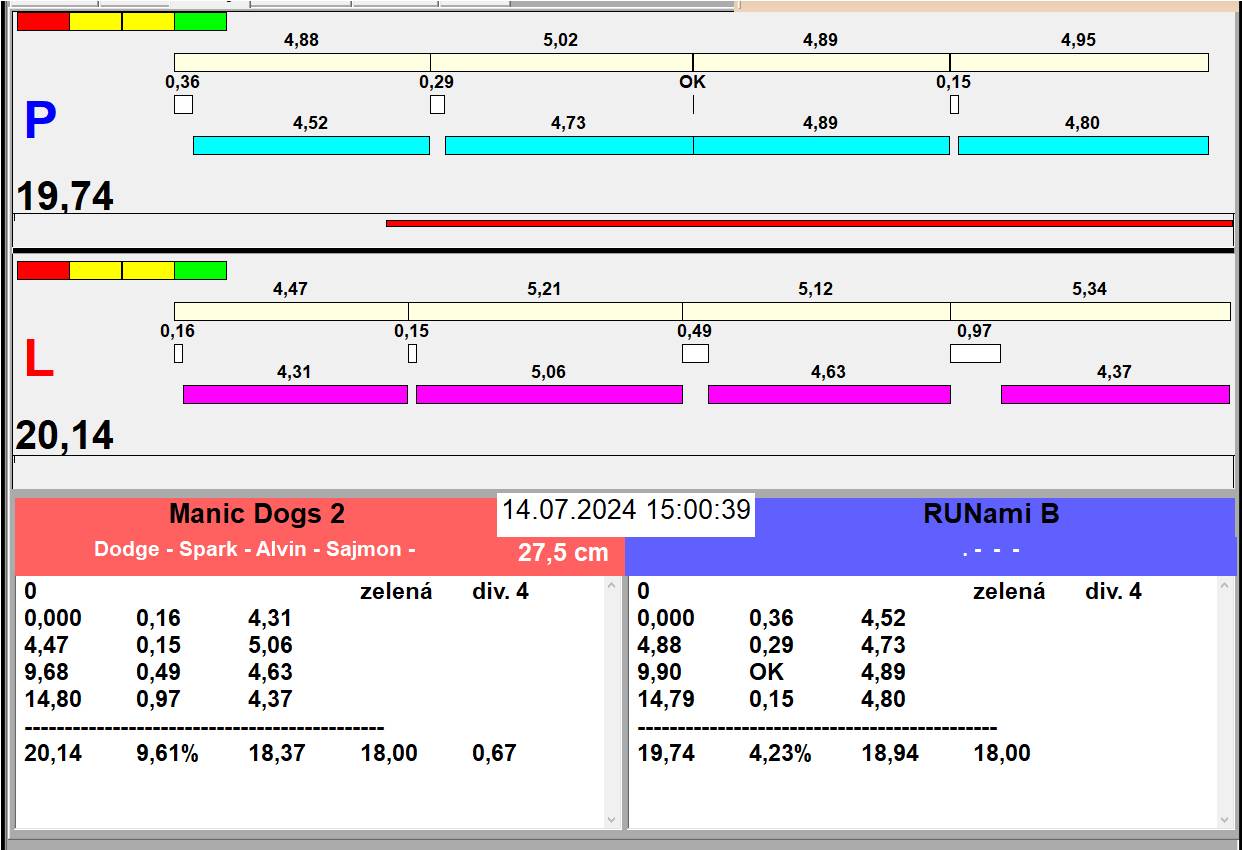This screenshot has height=850, width=1242.
Task: Click the red start light in lane P
Action: (43, 21)
